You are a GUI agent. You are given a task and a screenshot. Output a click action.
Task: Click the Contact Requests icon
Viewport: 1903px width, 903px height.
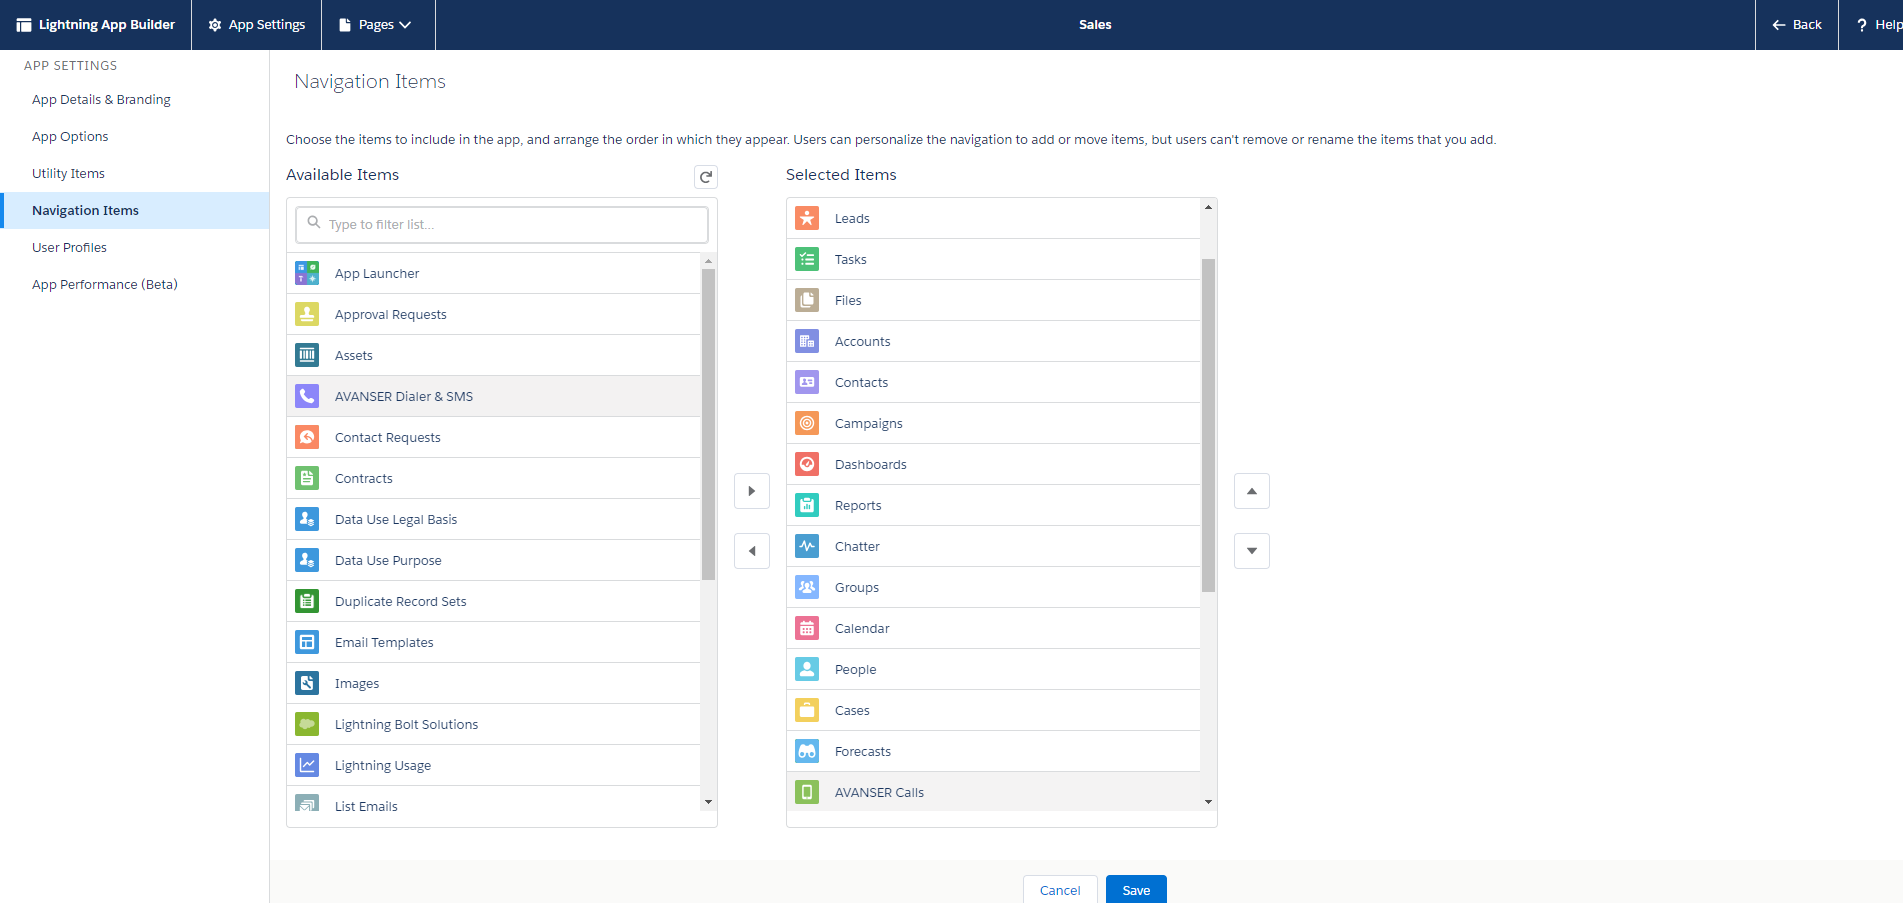(x=307, y=437)
